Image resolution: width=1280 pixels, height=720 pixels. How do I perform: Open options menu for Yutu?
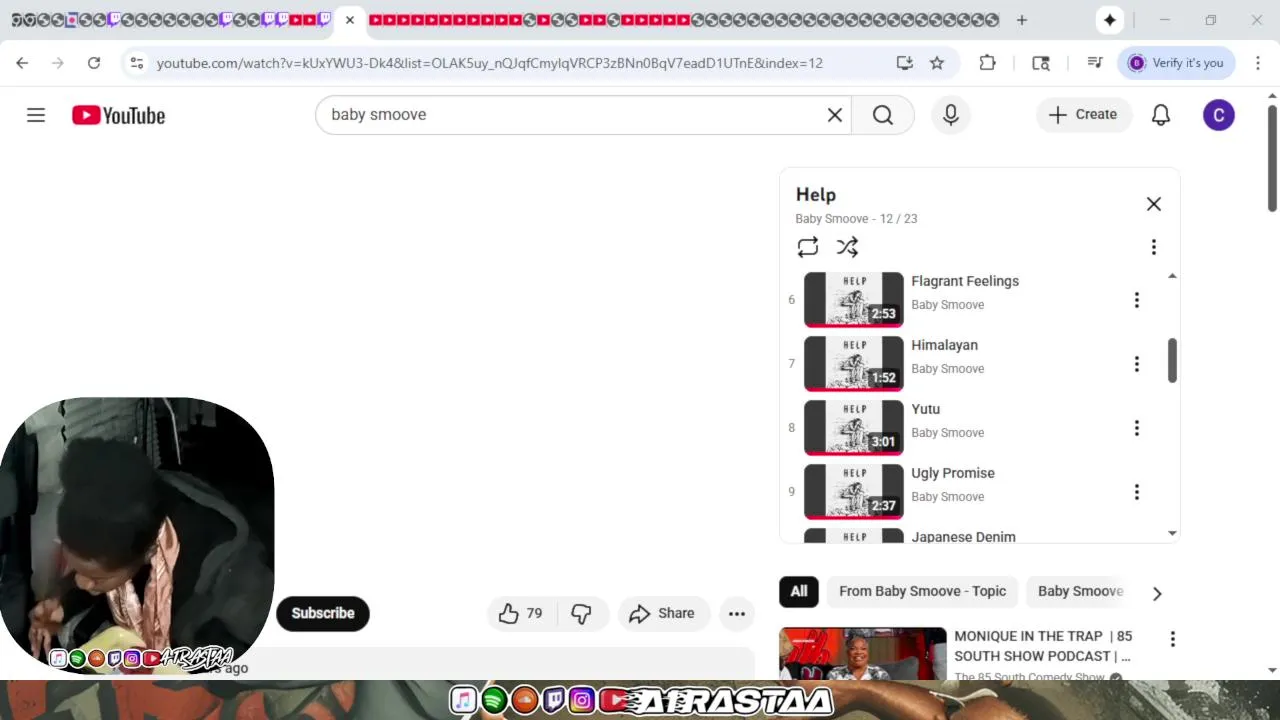(1136, 428)
